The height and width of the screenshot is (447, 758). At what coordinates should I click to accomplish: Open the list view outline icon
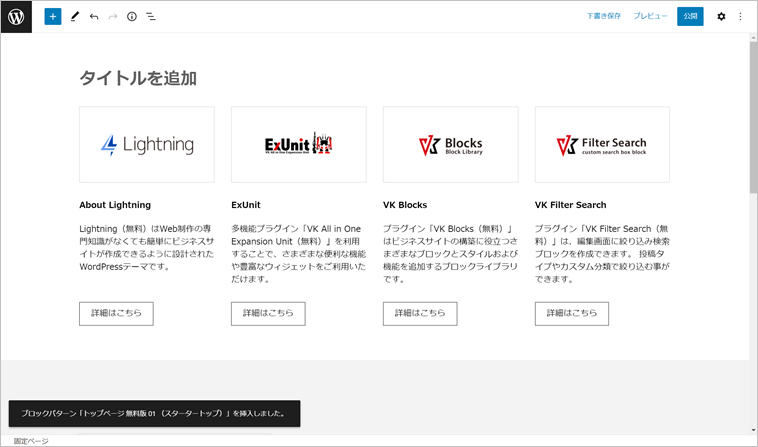(x=151, y=17)
